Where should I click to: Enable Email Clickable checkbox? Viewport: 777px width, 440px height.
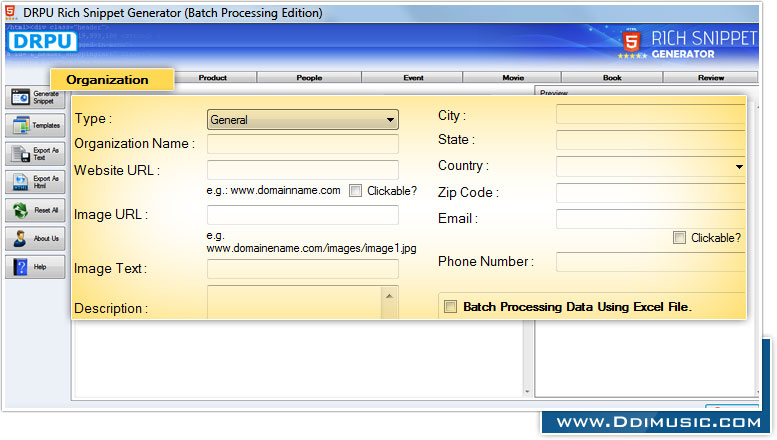pyautogui.click(x=679, y=238)
